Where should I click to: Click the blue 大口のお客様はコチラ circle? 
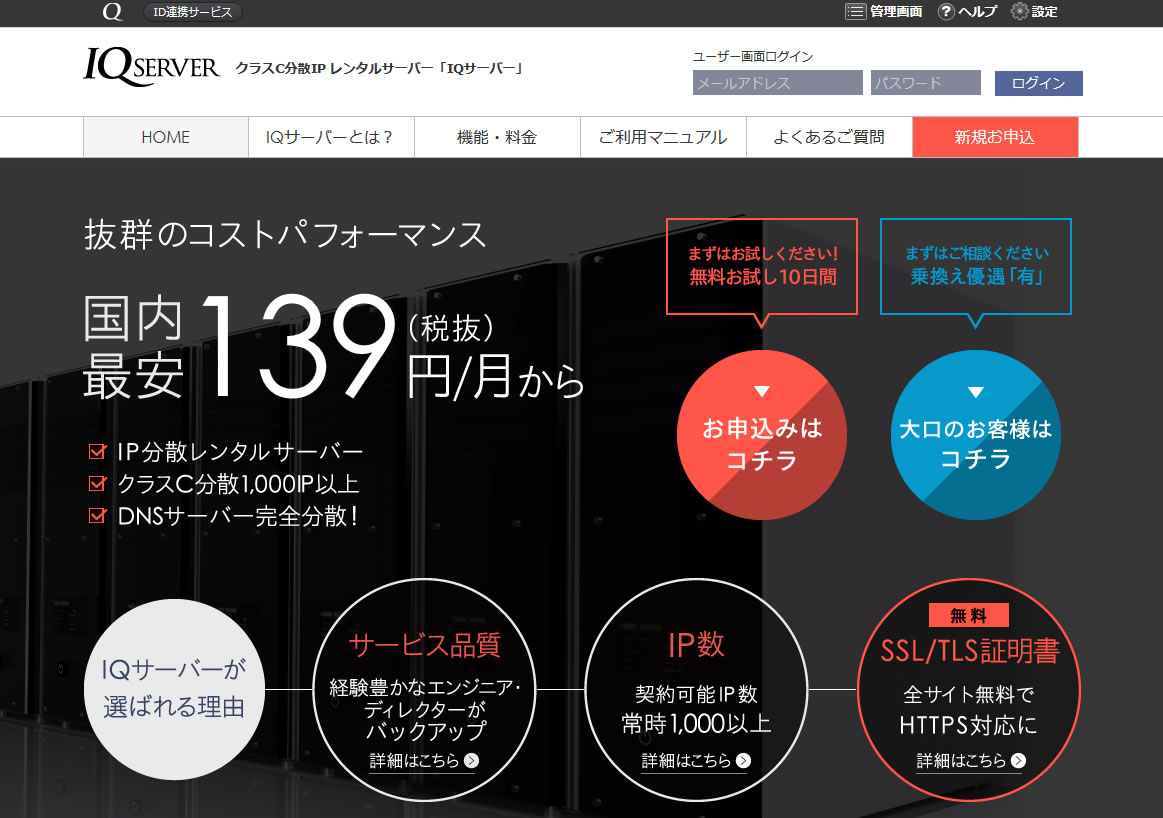pyautogui.click(x=975, y=435)
